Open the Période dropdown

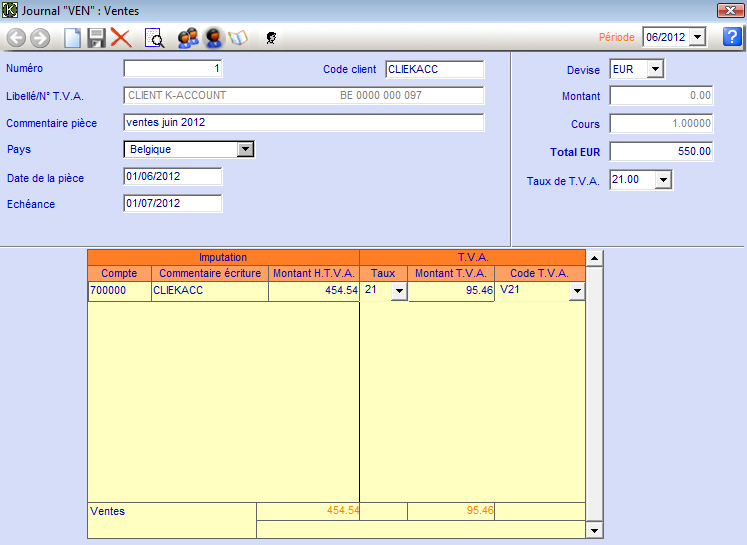click(697, 37)
